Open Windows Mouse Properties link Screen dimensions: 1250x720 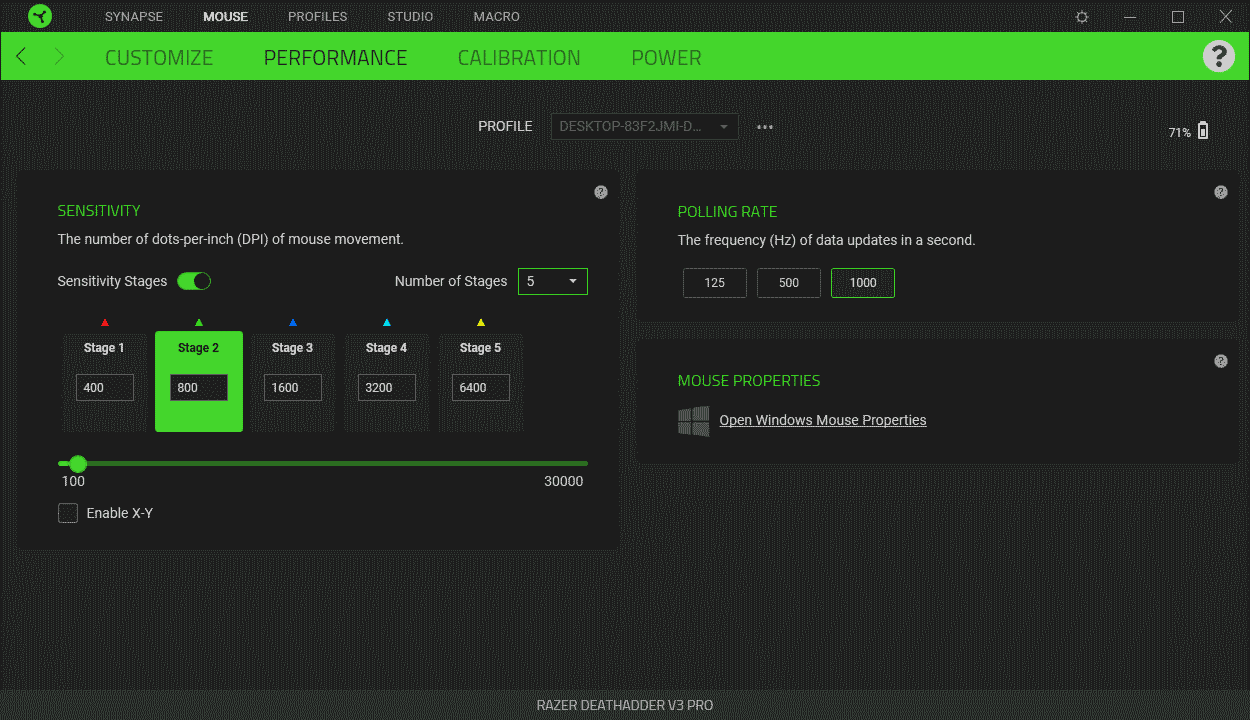(823, 420)
